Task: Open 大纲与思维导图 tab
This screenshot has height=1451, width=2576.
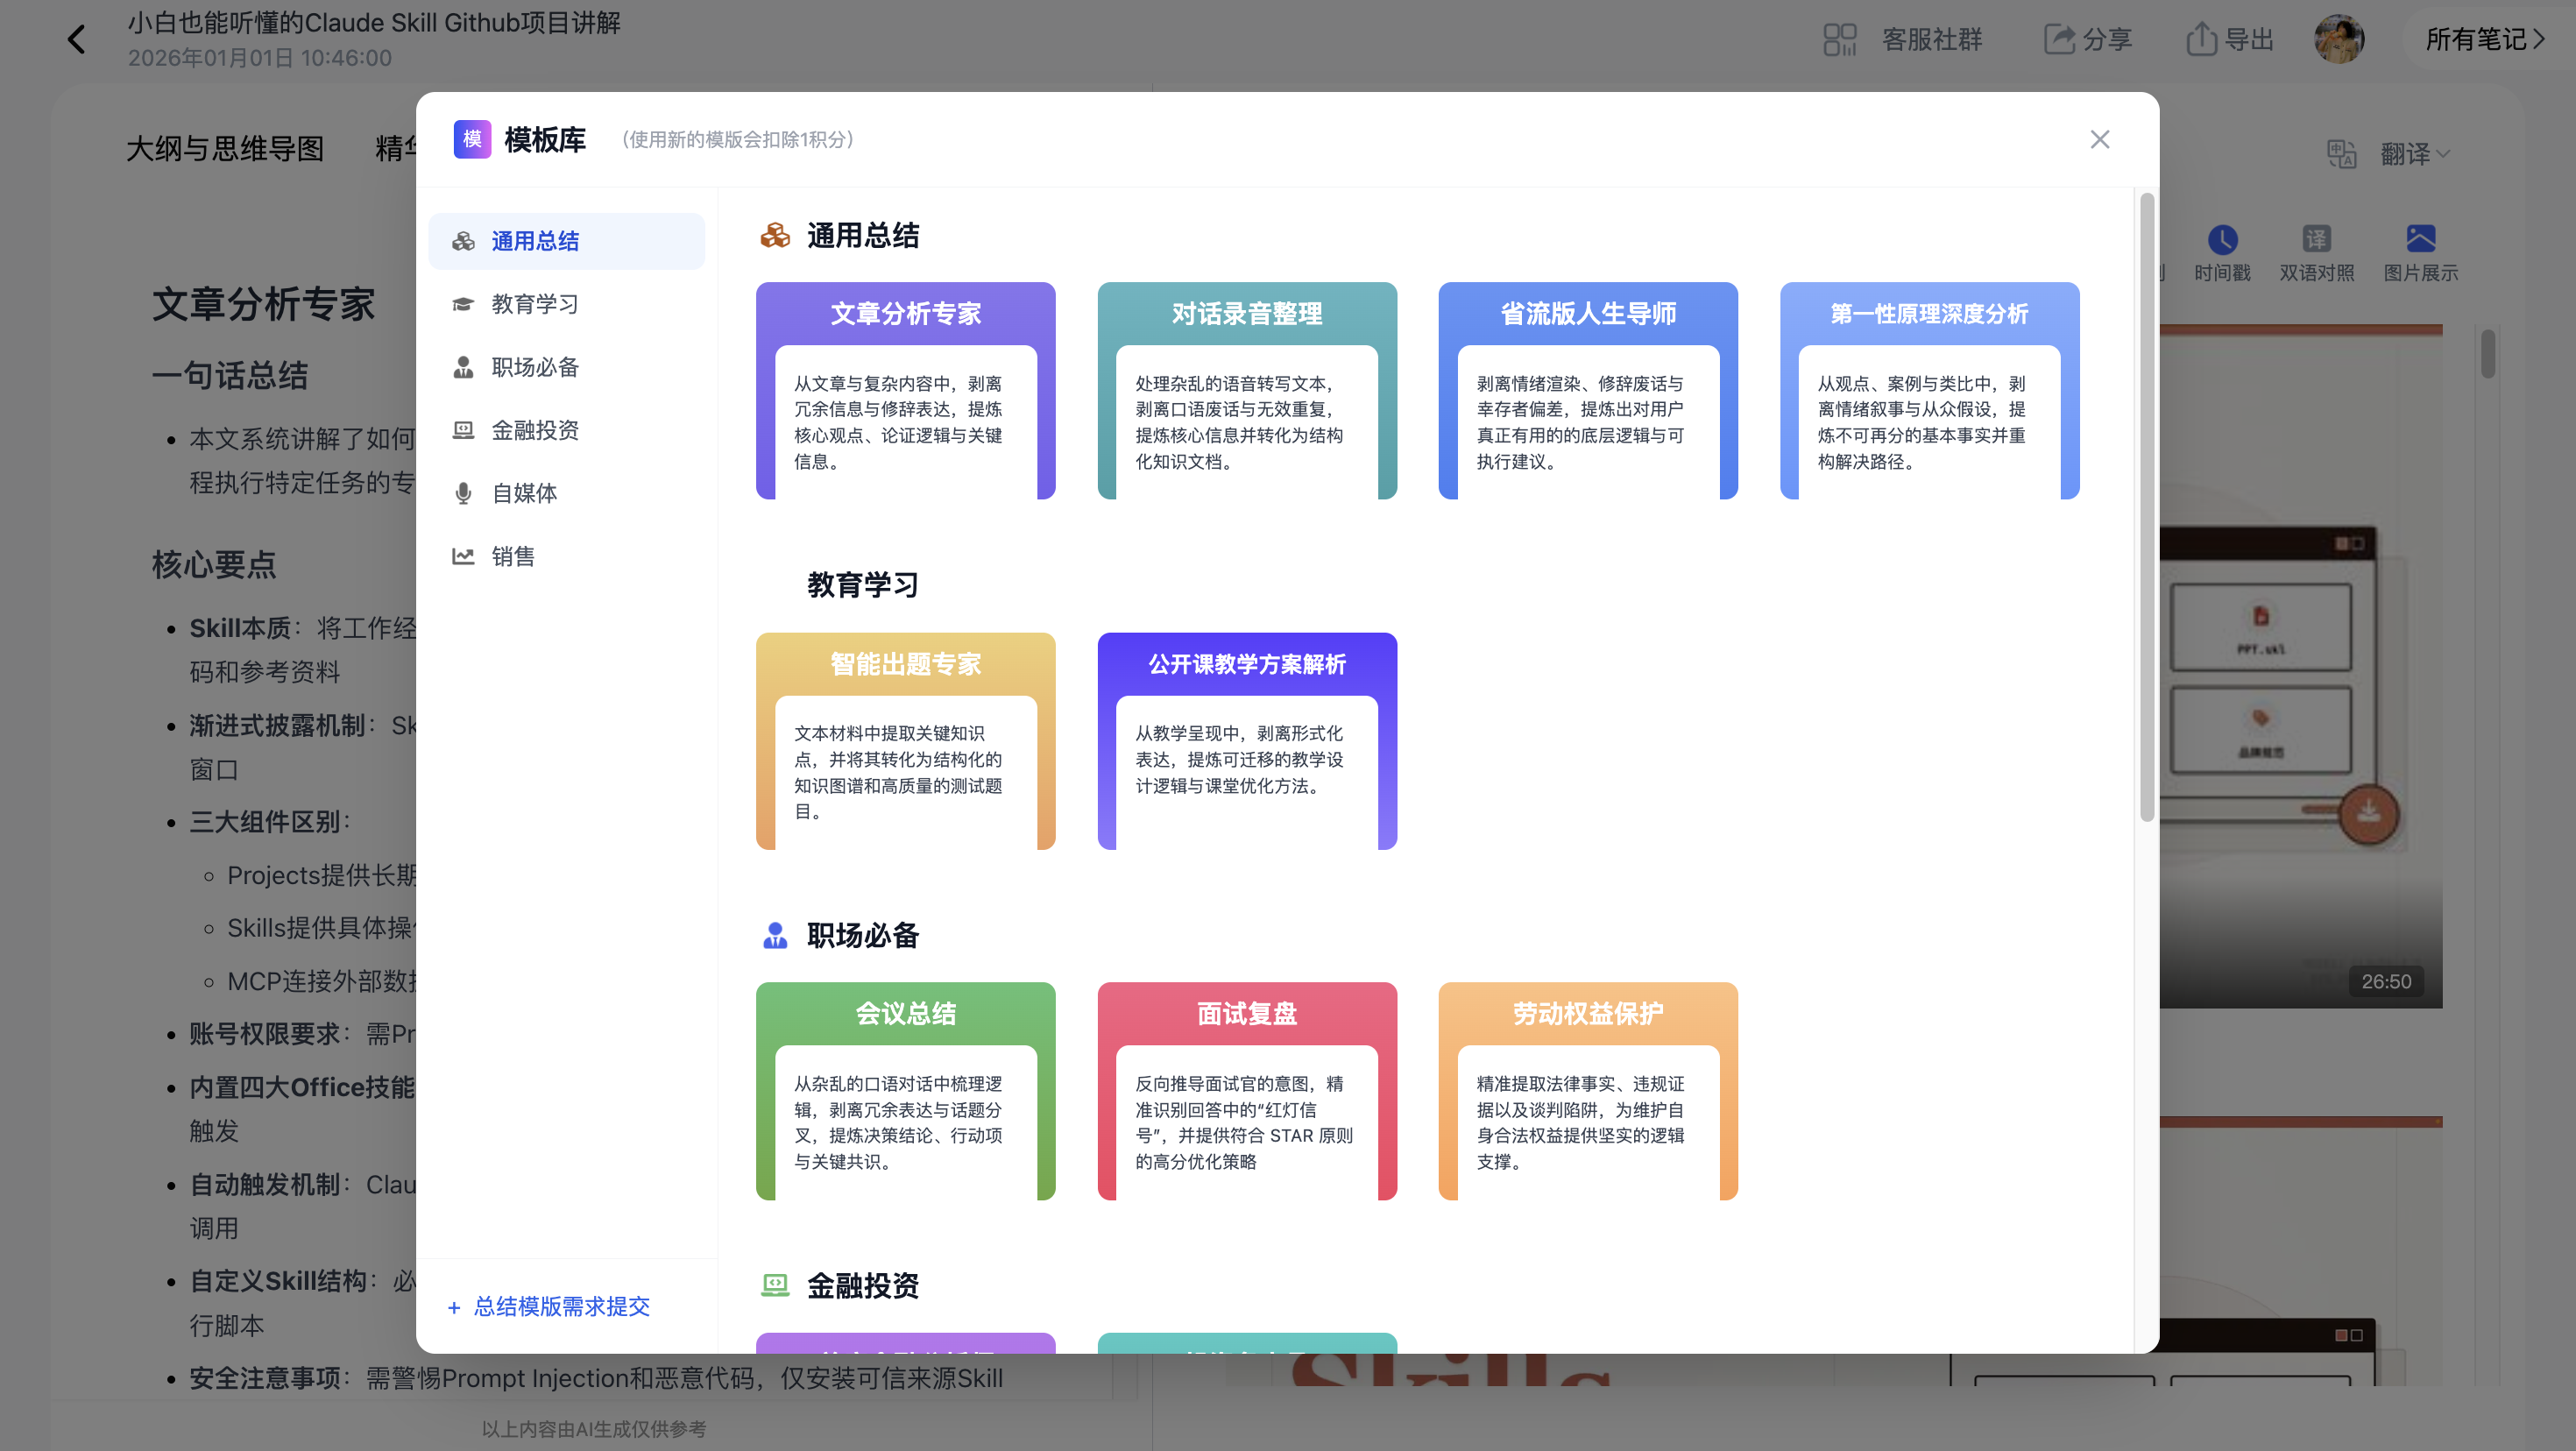Action: point(225,149)
